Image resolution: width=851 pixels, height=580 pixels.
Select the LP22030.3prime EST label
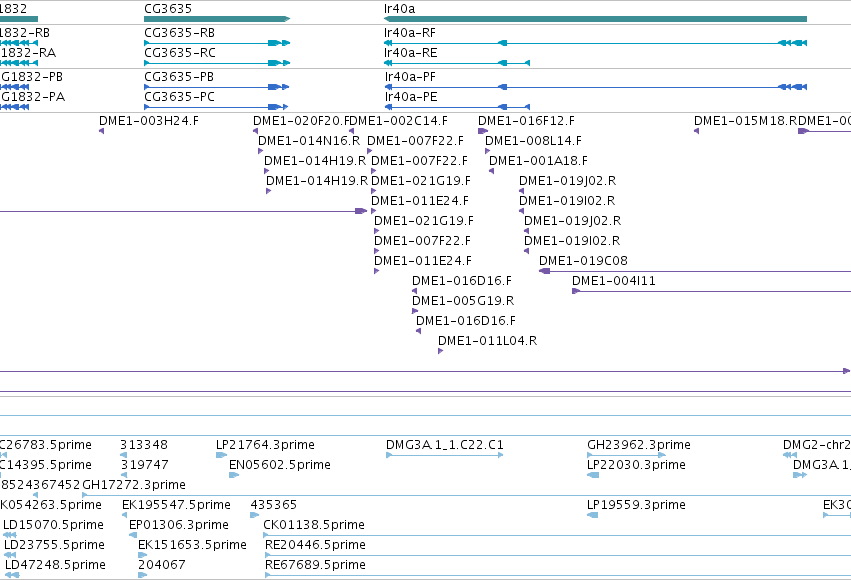(x=636, y=464)
